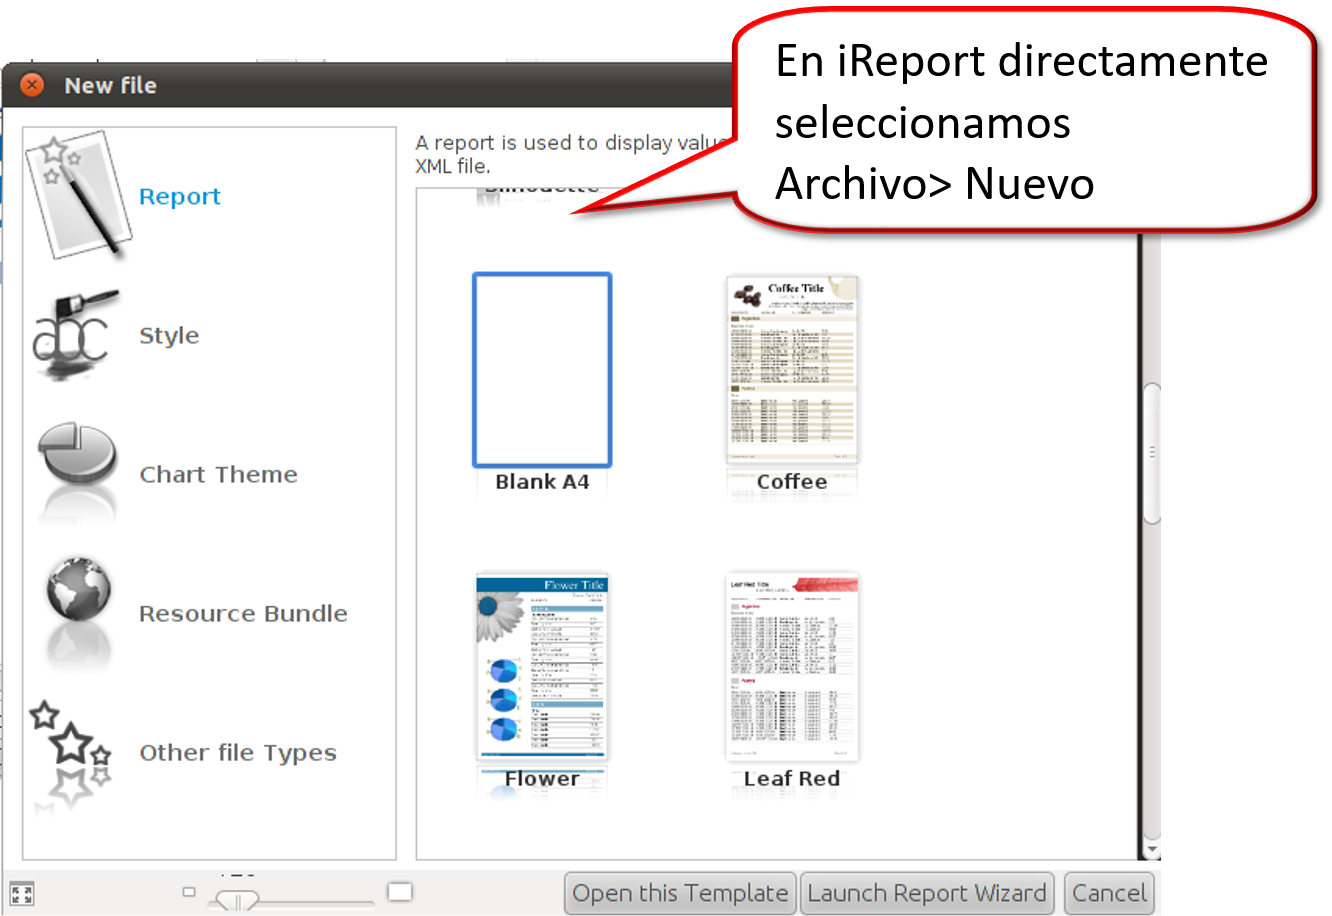Select the Leaf Red template thumbnail
Viewport: 1332px width, 916px height.
tap(792, 668)
